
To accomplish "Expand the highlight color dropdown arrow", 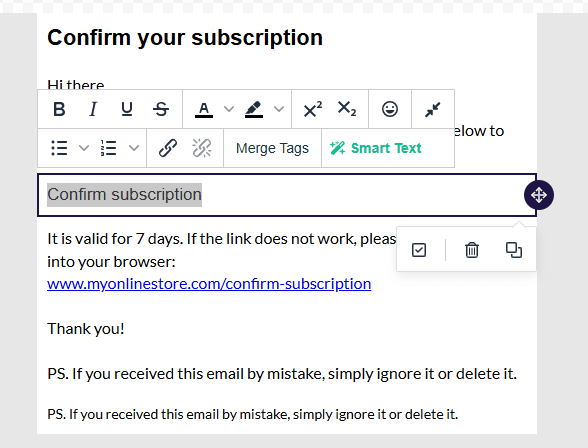I will (279, 109).
